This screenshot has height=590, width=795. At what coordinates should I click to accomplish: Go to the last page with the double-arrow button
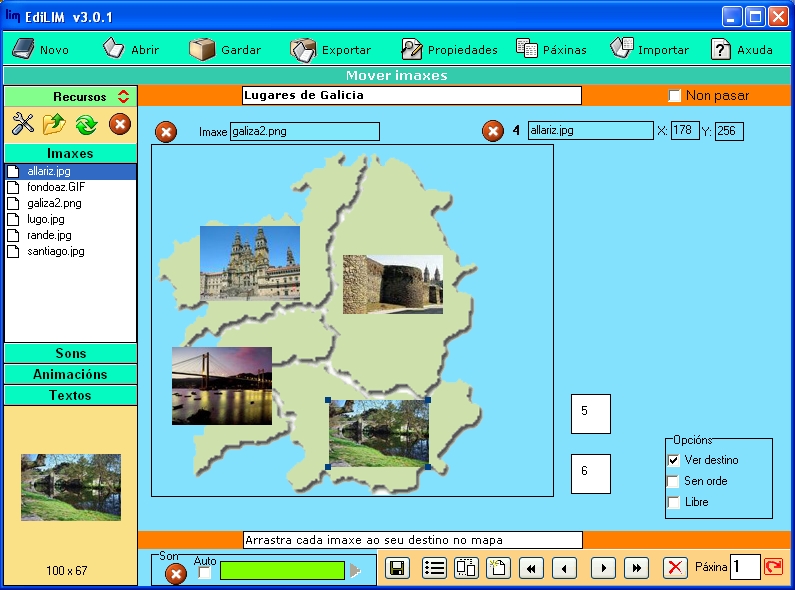[636, 568]
